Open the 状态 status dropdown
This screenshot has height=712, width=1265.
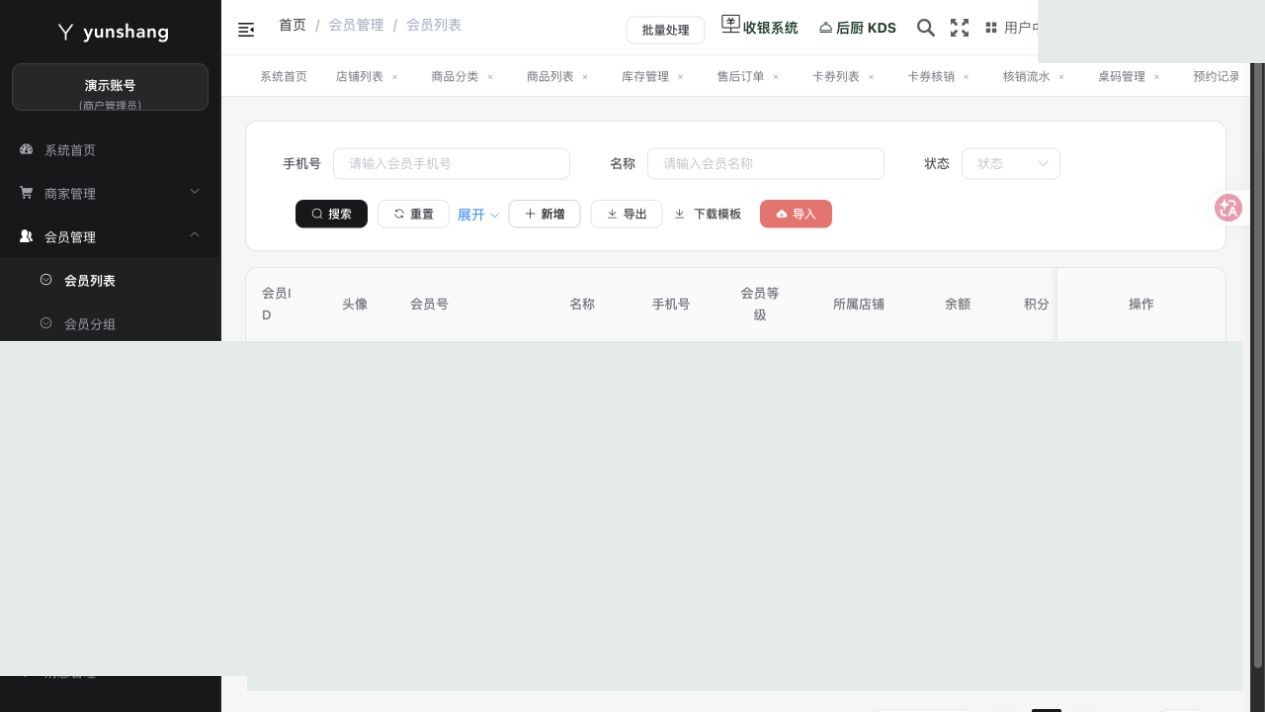click(x=1011, y=164)
